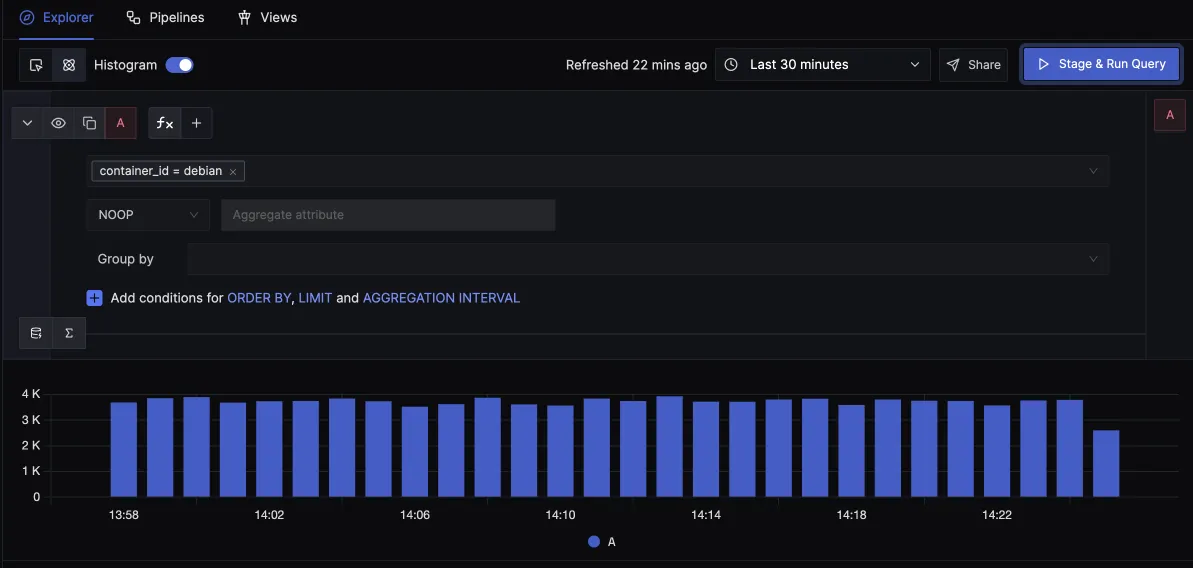Collapse query A with the chevron
Viewport: 1193px width, 568px height.
point(27,123)
